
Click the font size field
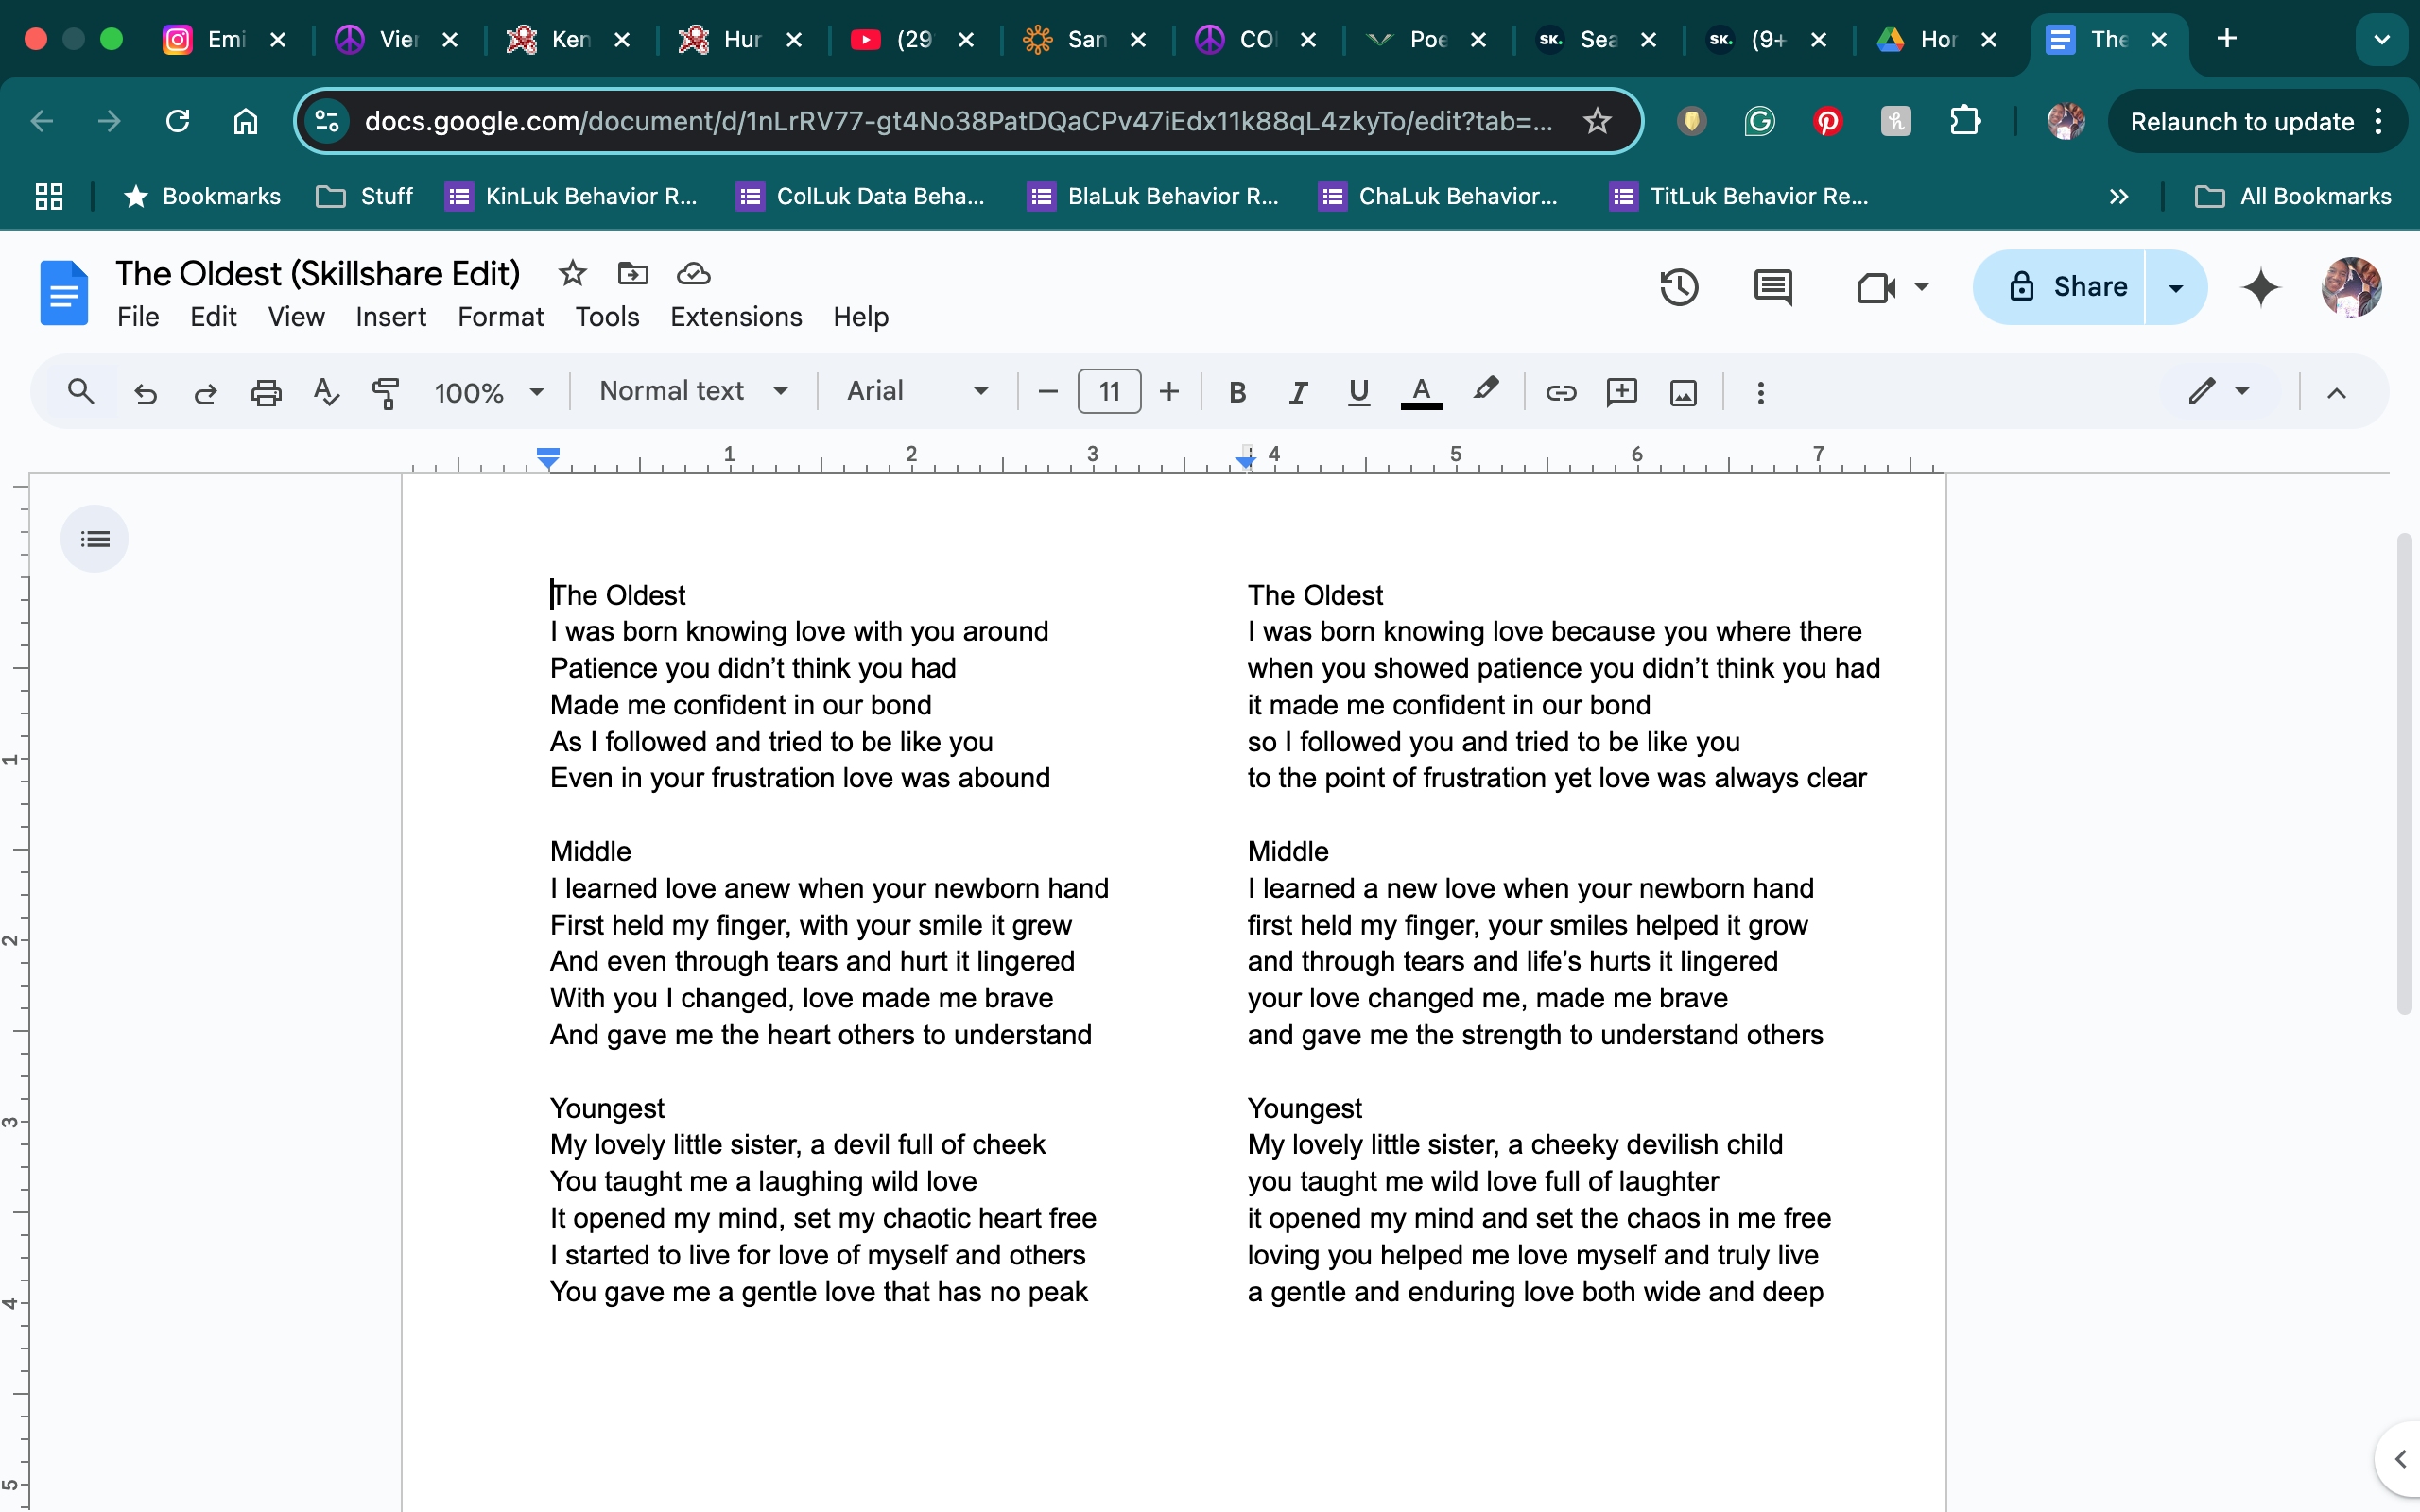(x=1109, y=391)
